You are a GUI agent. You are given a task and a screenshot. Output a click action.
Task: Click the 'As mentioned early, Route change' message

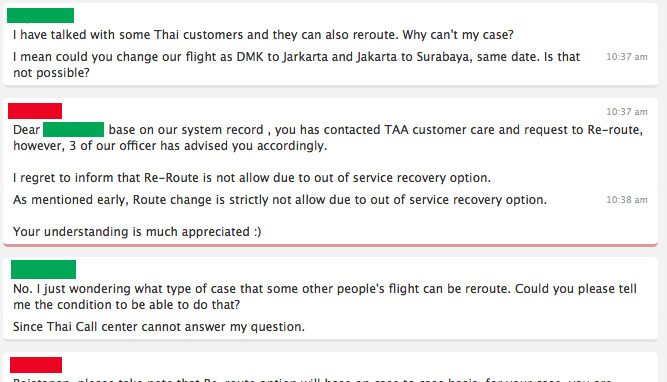[280, 200]
